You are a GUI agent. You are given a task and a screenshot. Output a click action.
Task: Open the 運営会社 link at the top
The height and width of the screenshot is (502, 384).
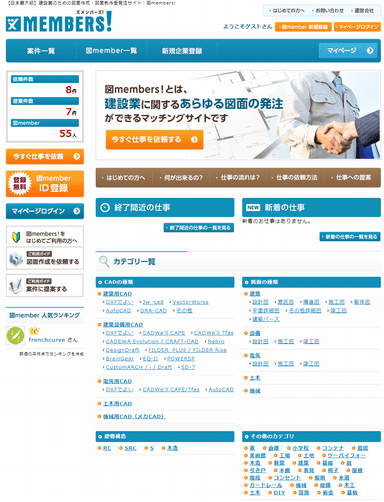[x=363, y=11]
